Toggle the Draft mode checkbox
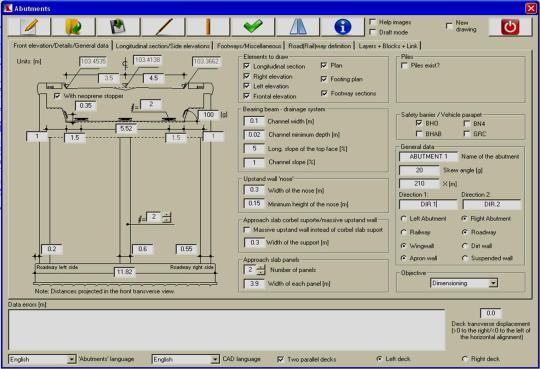 372,32
